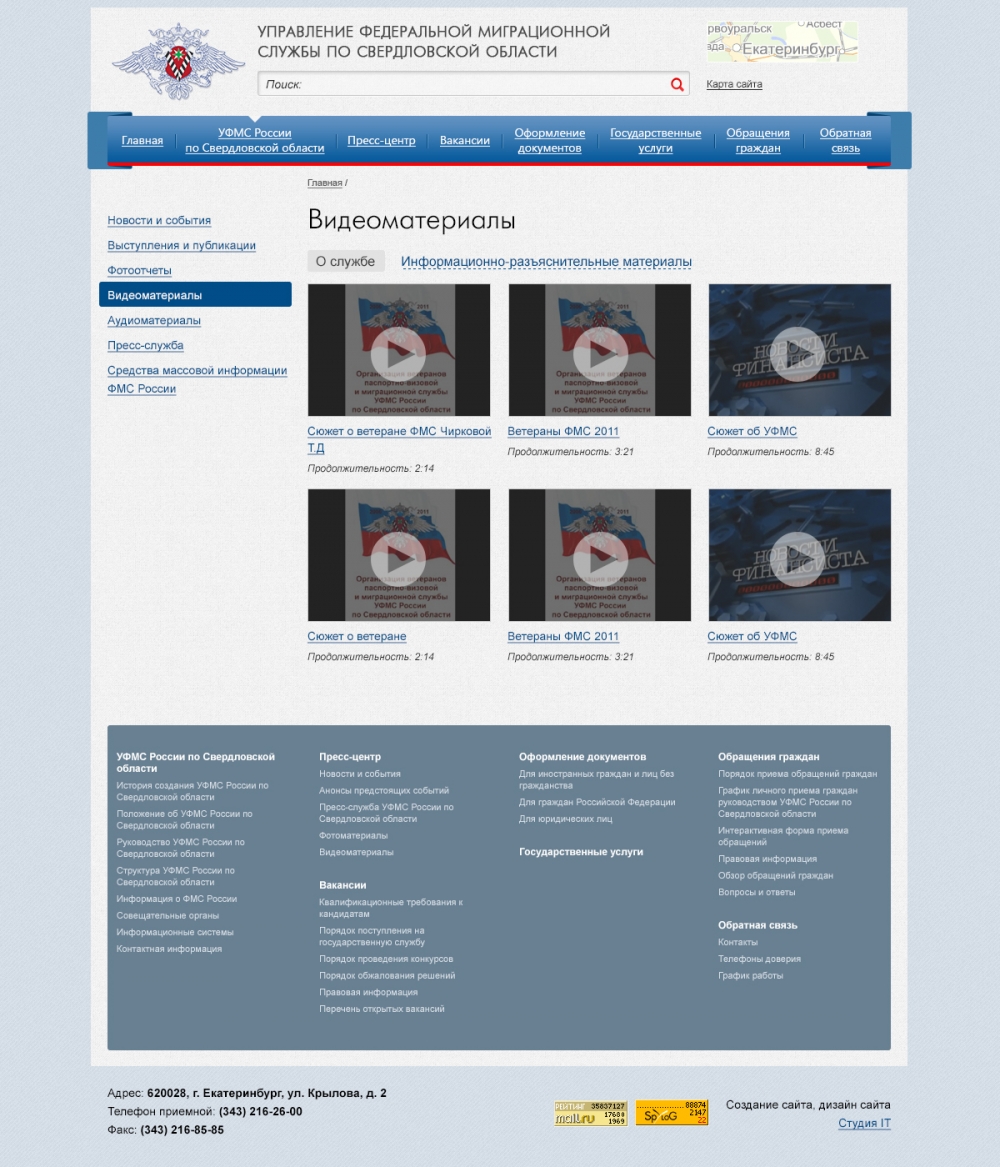Viewport: 1000px width, 1167px height.
Task: Open footer link Информация о ФМС России
Action: pyautogui.click(x=176, y=898)
